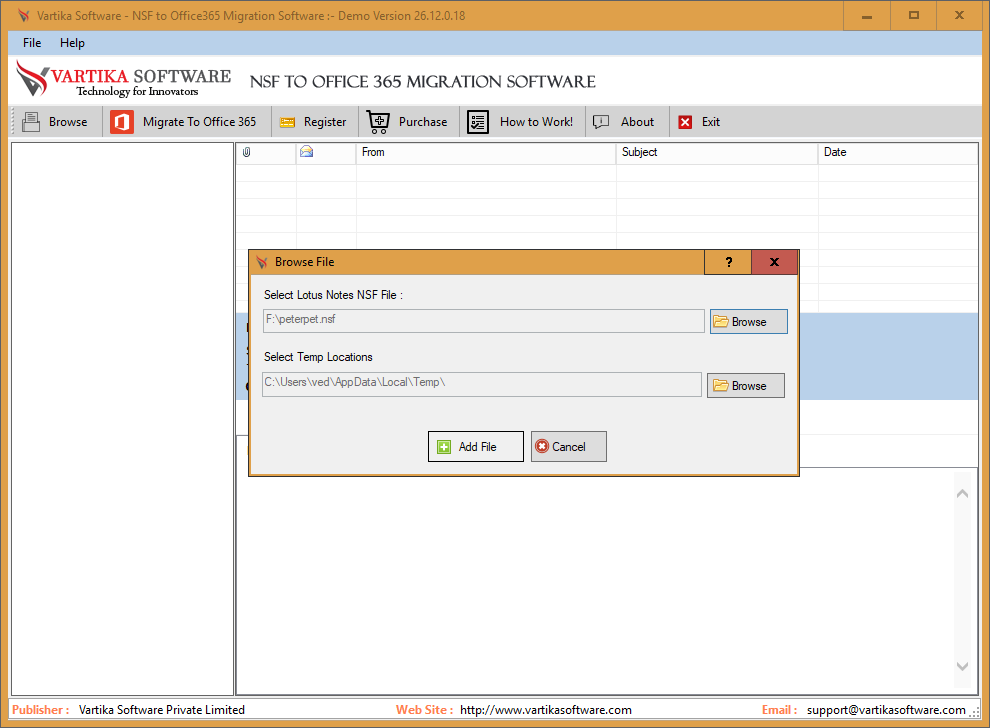This screenshot has height=728, width=990.
Task: Click the support email address
Action: pos(886,710)
